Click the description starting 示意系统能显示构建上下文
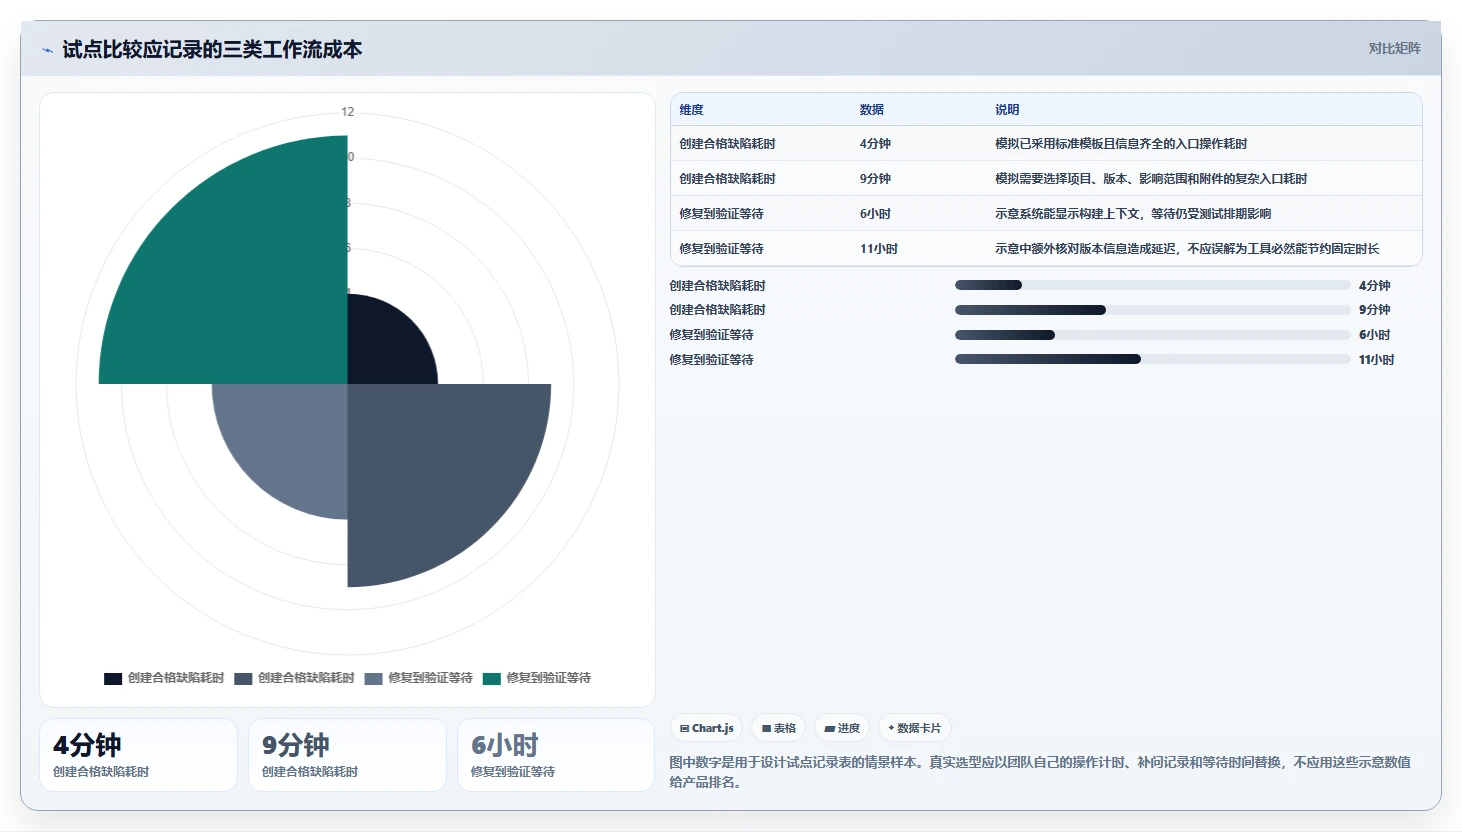The height and width of the screenshot is (832, 1462). 1132,214
